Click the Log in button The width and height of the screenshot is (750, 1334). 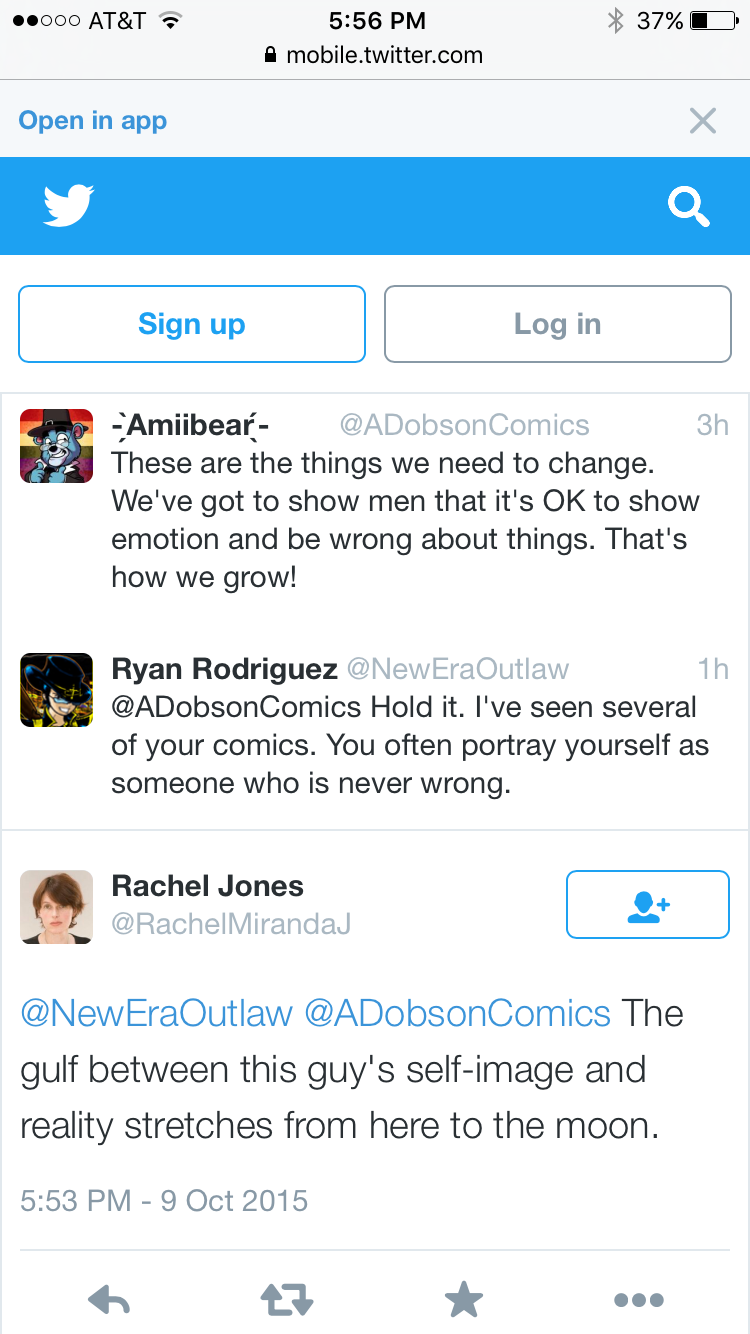tap(558, 324)
